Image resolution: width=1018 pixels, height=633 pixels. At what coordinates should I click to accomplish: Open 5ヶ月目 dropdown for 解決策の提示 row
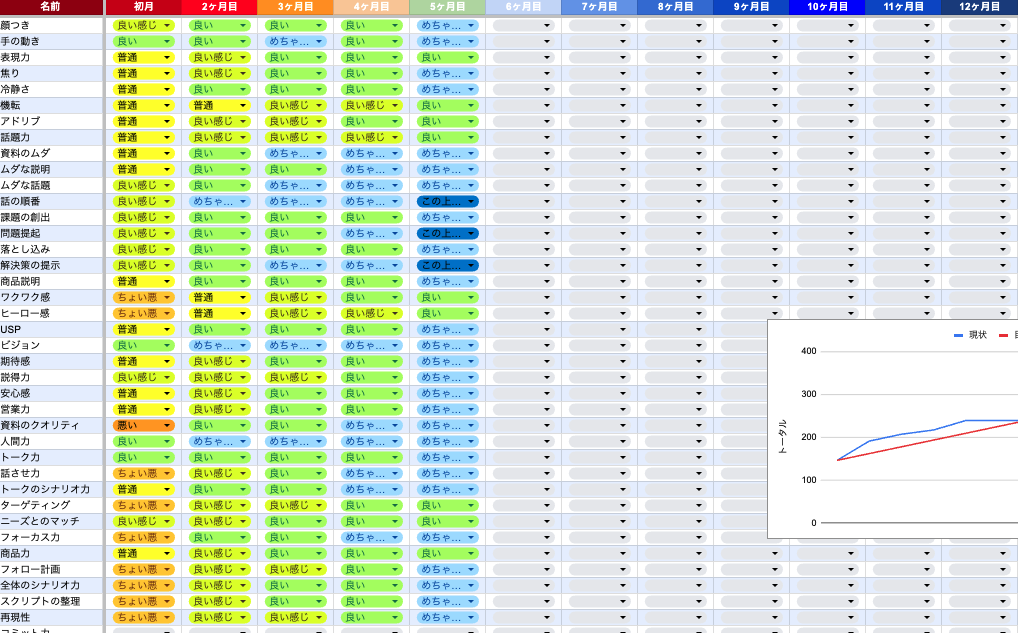(x=471, y=265)
